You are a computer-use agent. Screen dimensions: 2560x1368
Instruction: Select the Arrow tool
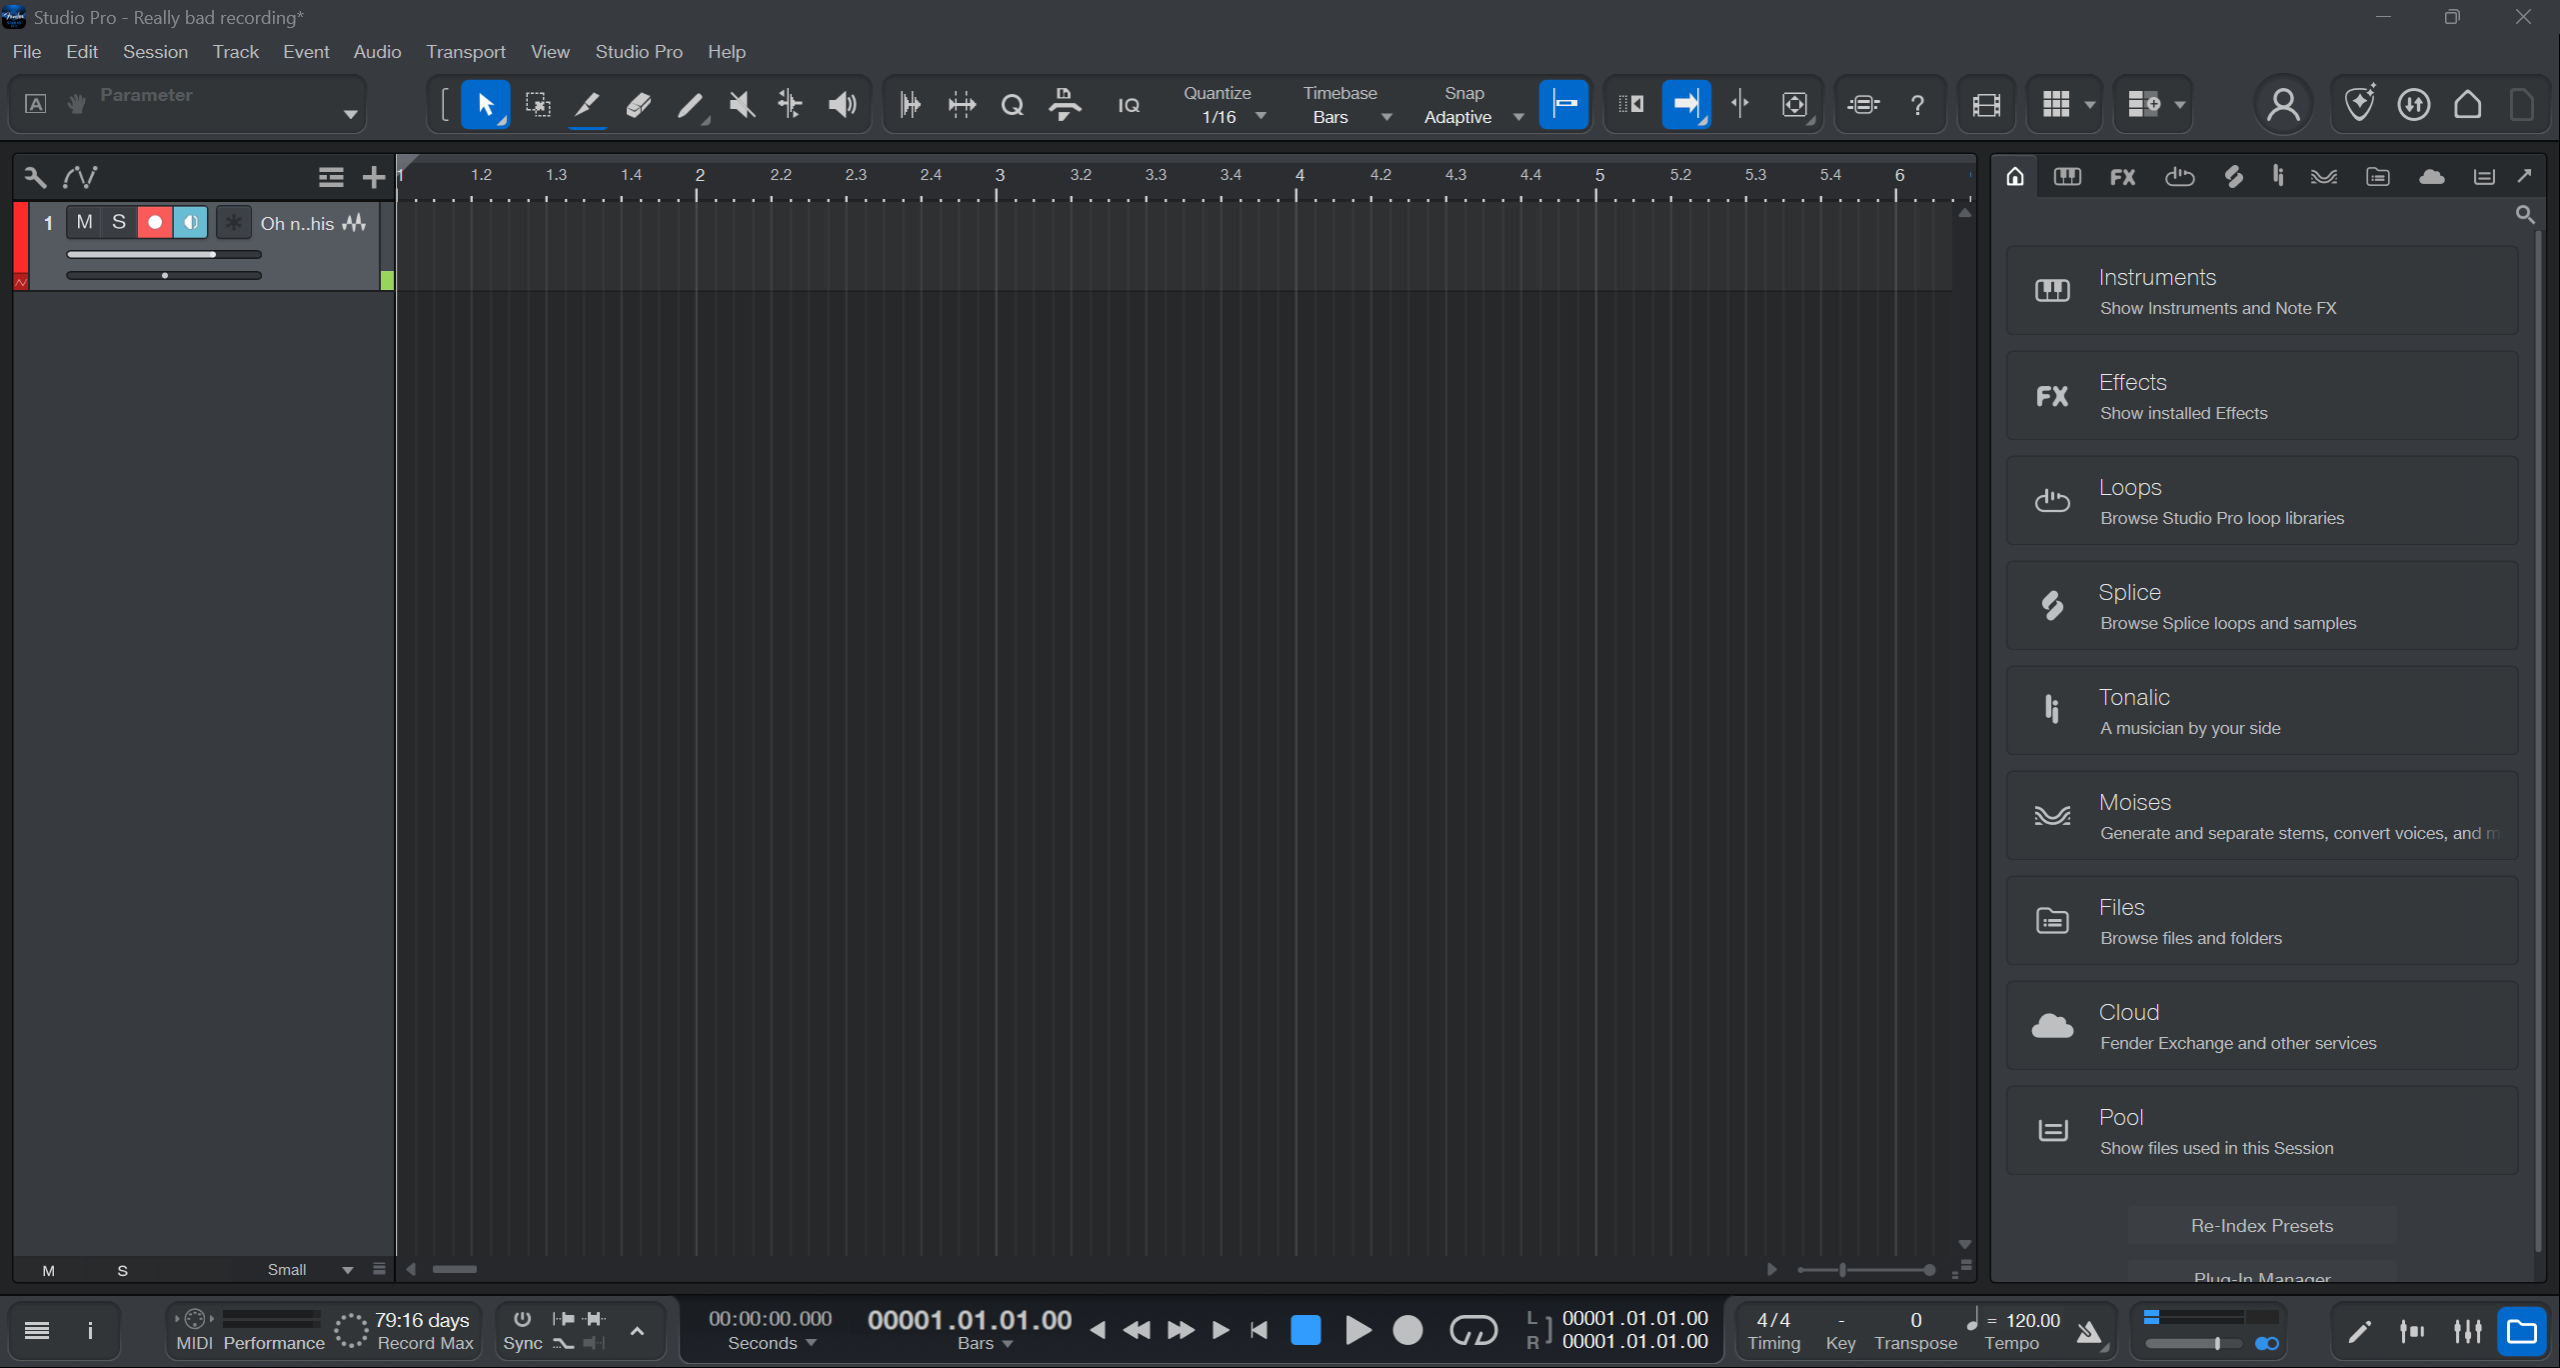click(x=485, y=104)
